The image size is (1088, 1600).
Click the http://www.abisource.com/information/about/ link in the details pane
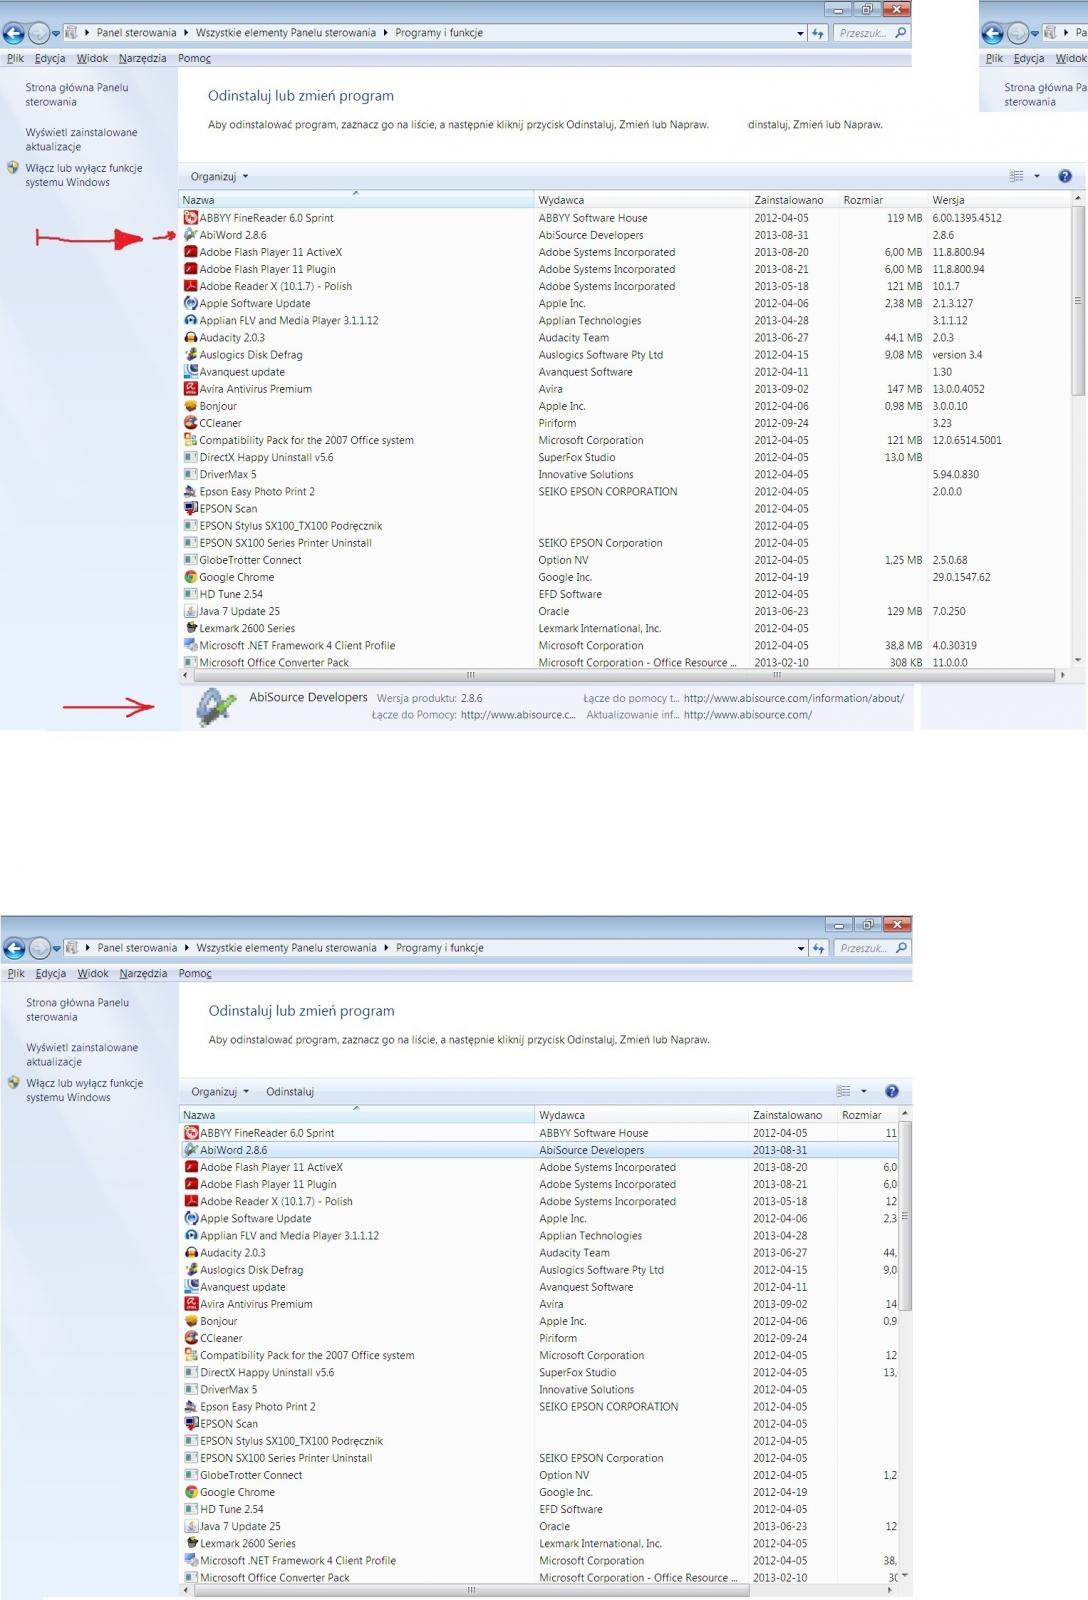coord(794,698)
